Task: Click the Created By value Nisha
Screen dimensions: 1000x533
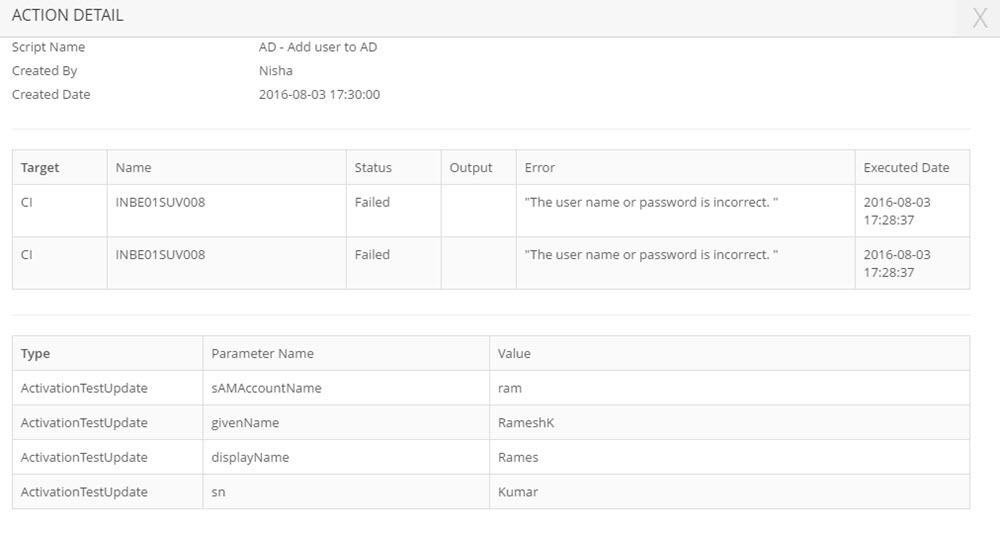Action: coord(275,71)
